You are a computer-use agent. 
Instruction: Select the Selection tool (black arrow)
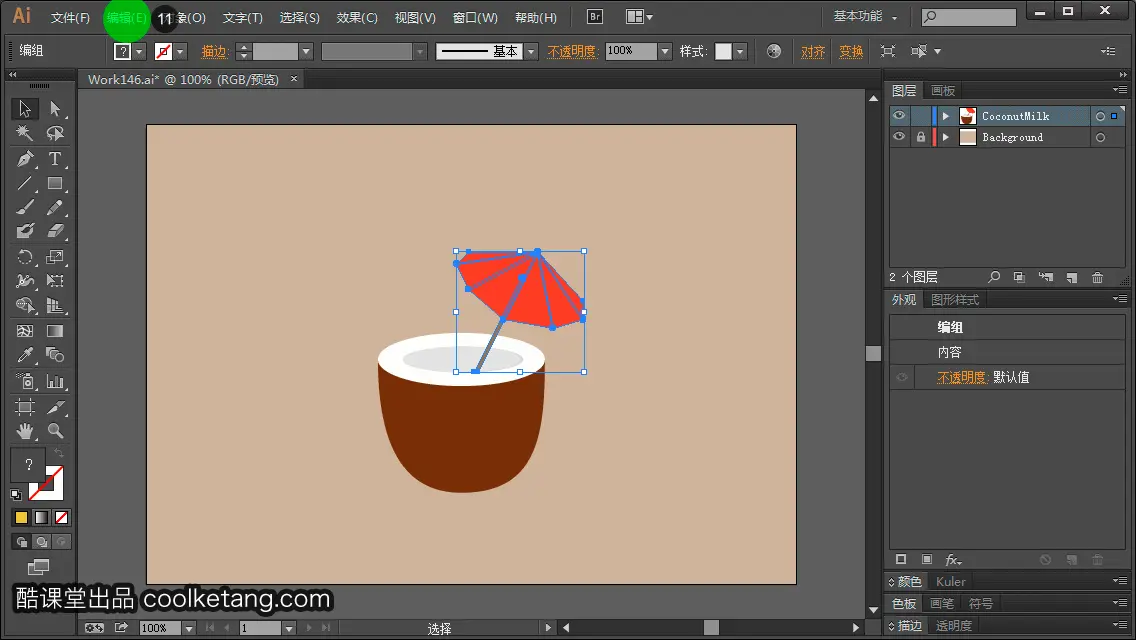(x=25, y=109)
